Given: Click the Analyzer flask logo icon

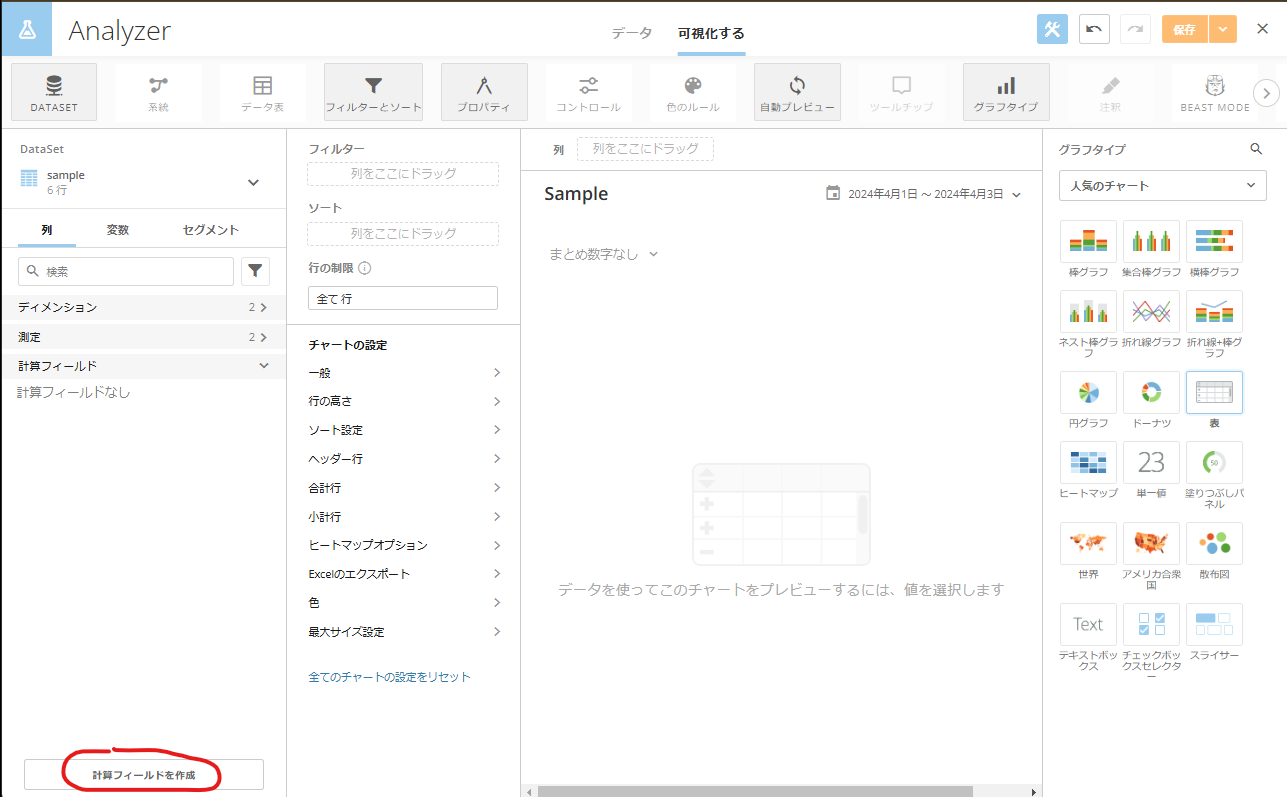Looking at the screenshot, I should 27,30.
